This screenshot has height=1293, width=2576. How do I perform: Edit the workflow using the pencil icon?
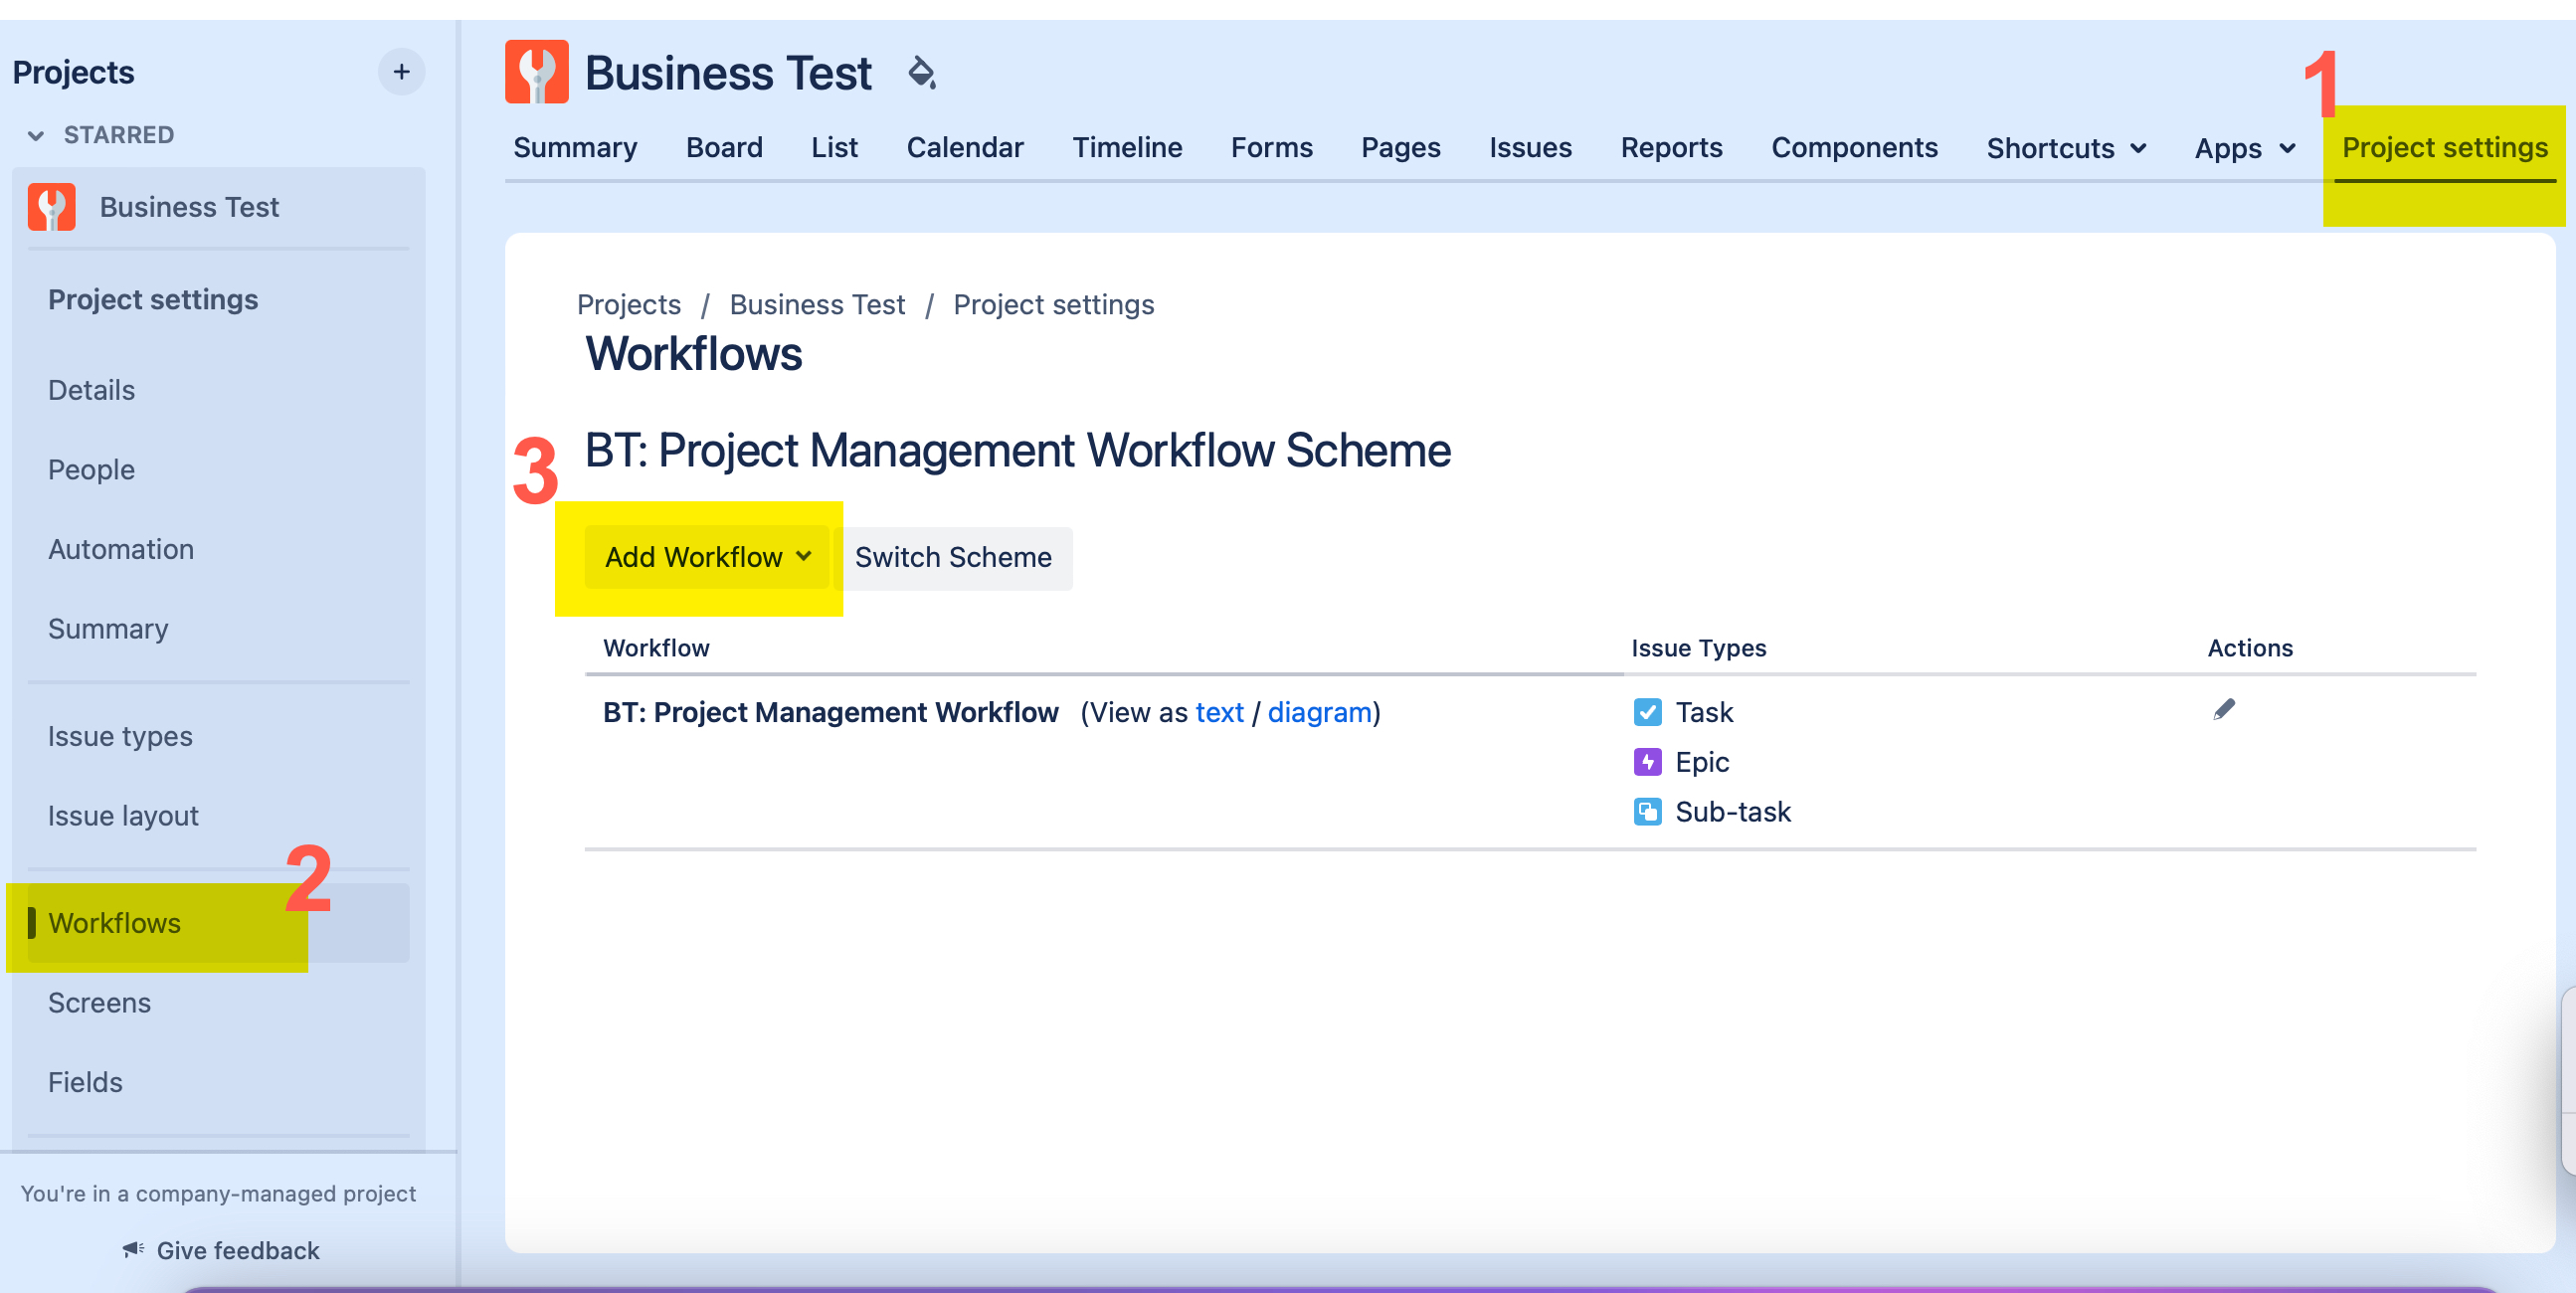[x=2223, y=709]
